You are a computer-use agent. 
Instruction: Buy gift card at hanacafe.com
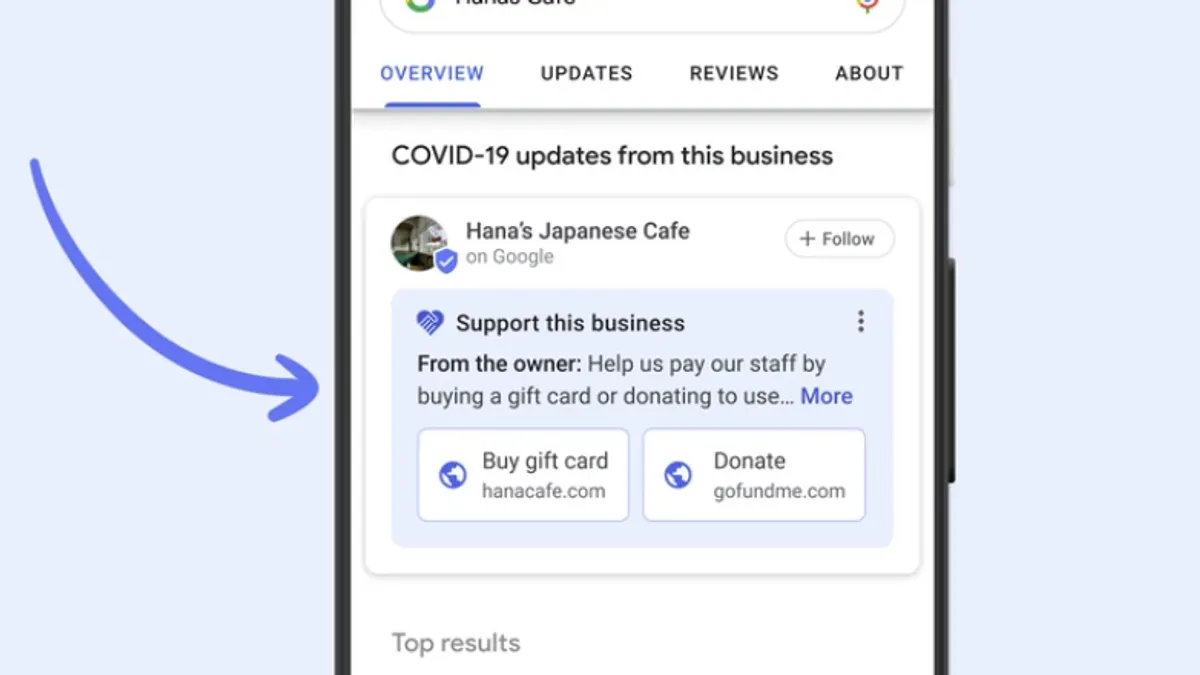click(x=523, y=475)
